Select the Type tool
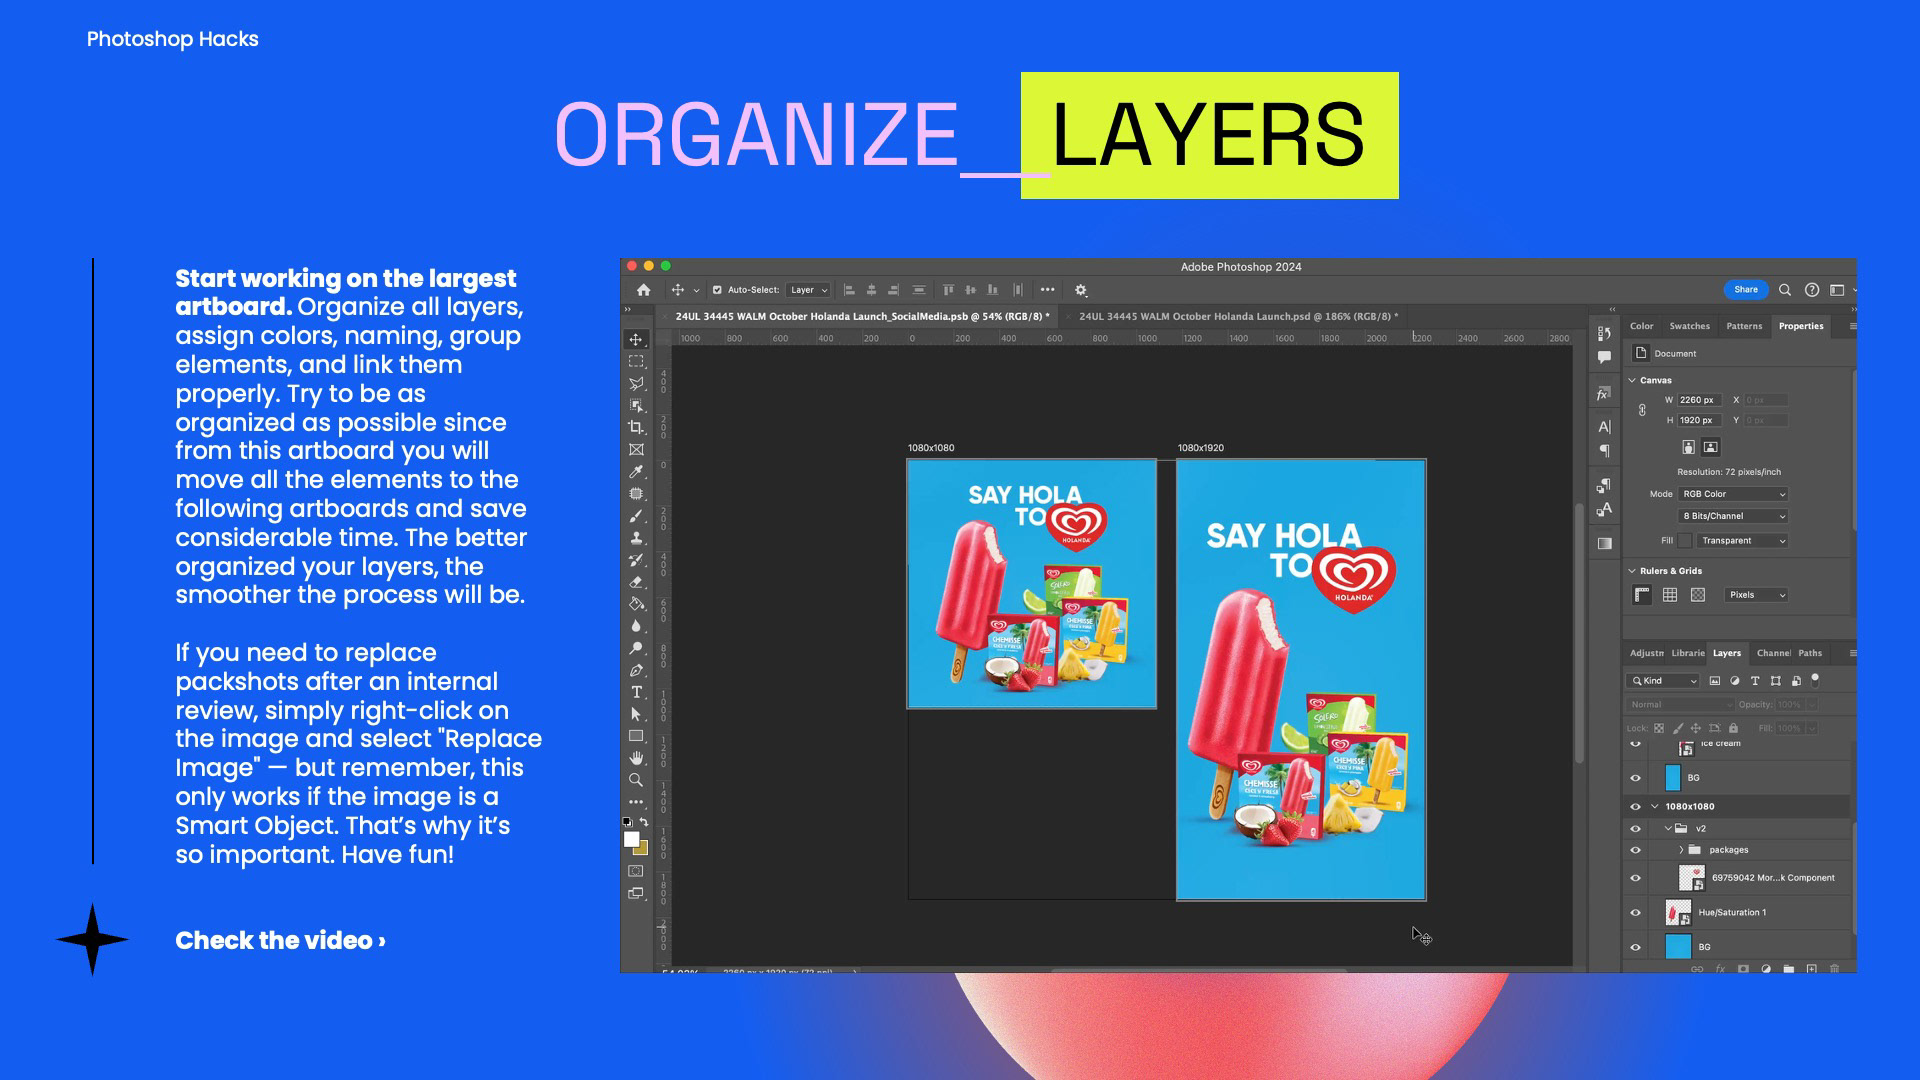 (636, 692)
